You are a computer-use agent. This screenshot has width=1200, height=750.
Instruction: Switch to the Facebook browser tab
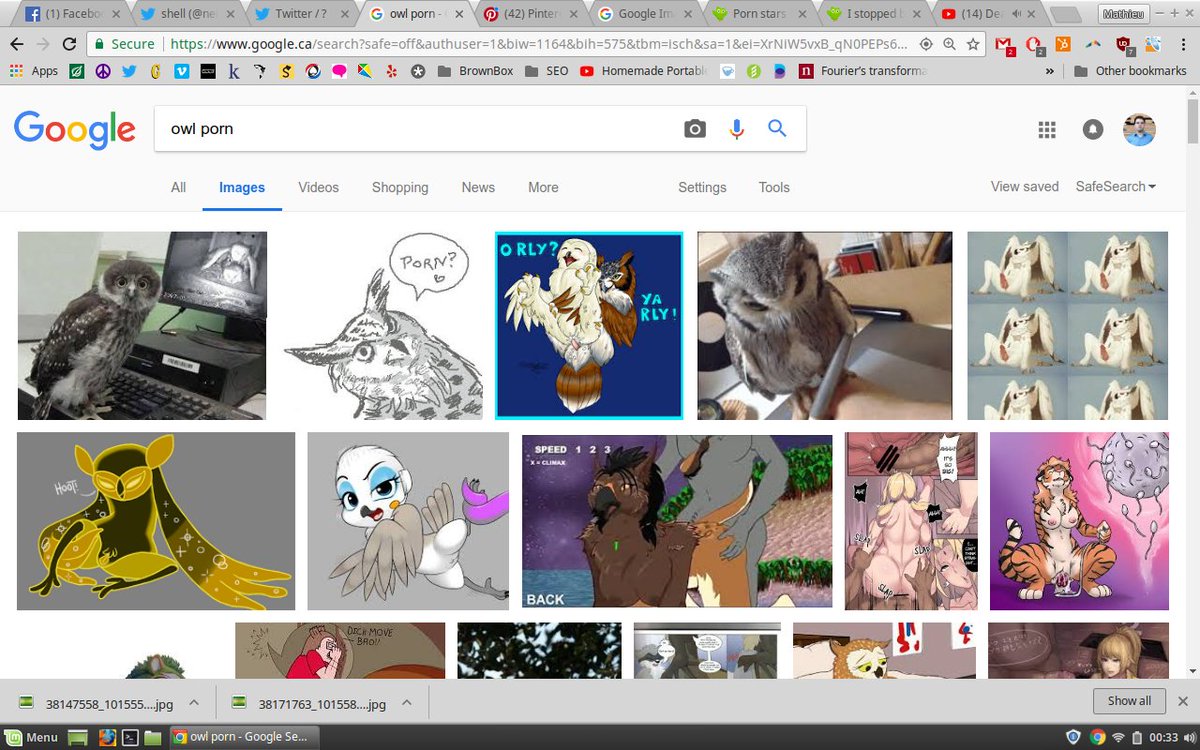[x=69, y=14]
